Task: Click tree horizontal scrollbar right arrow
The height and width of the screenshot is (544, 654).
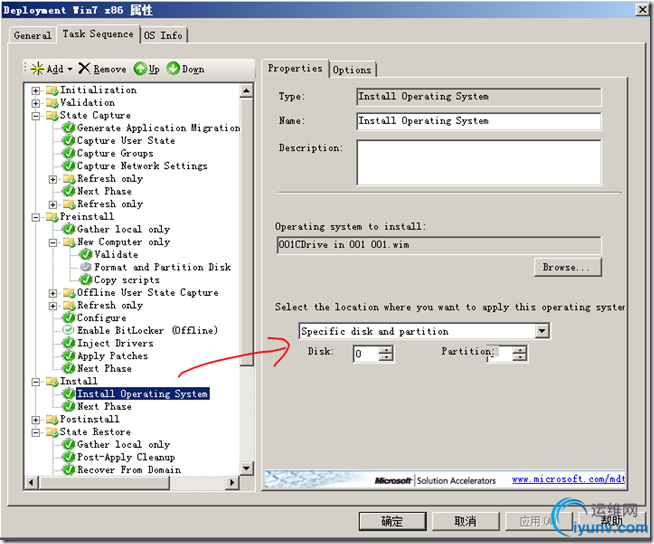Action: [x=232, y=483]
